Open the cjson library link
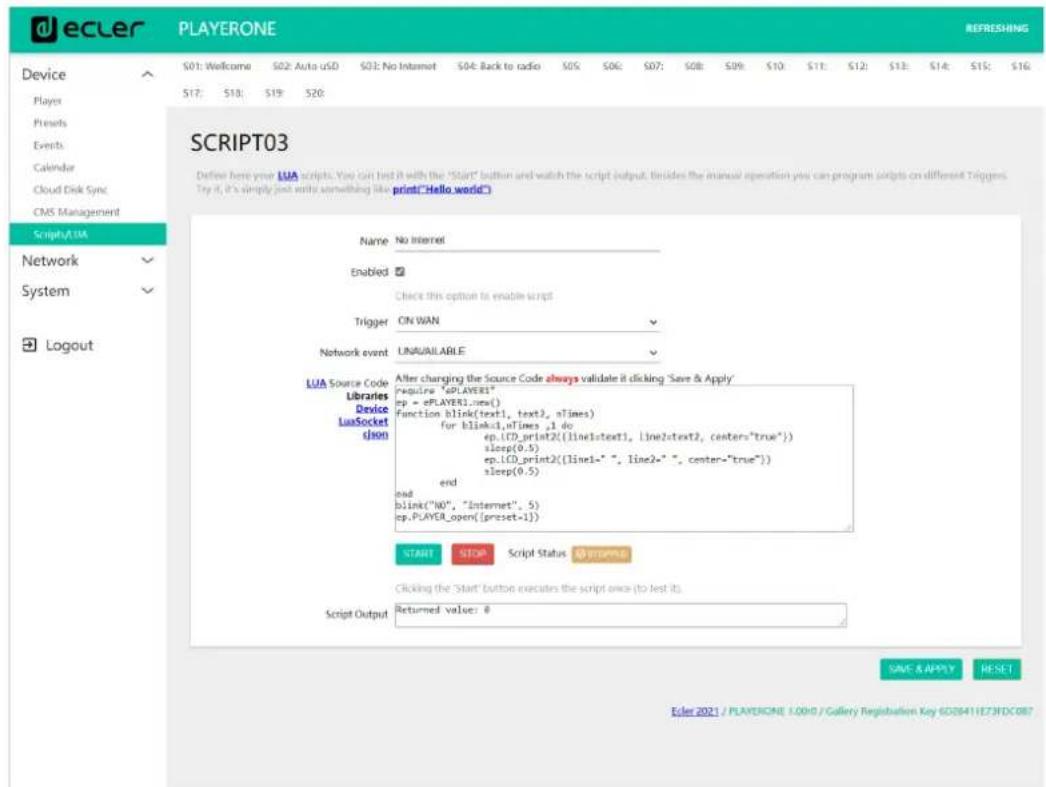This screenshot has height=787, width=1046. [x=375, y=434]
